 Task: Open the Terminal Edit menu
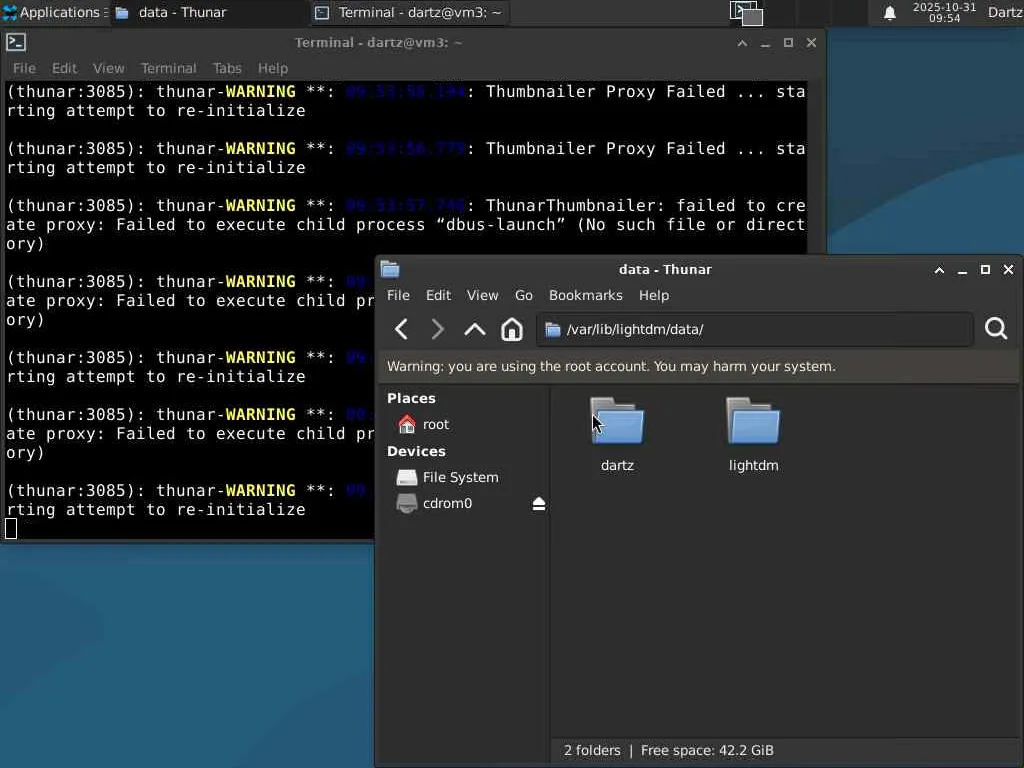click(64, 68)
